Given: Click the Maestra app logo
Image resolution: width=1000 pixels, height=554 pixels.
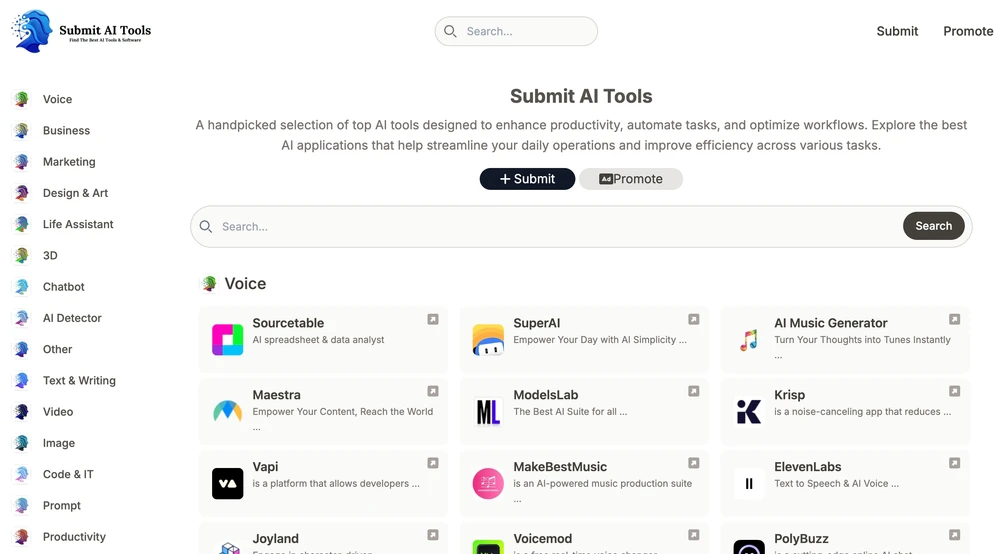Looking at the screenshot, I should coord(228,412).
